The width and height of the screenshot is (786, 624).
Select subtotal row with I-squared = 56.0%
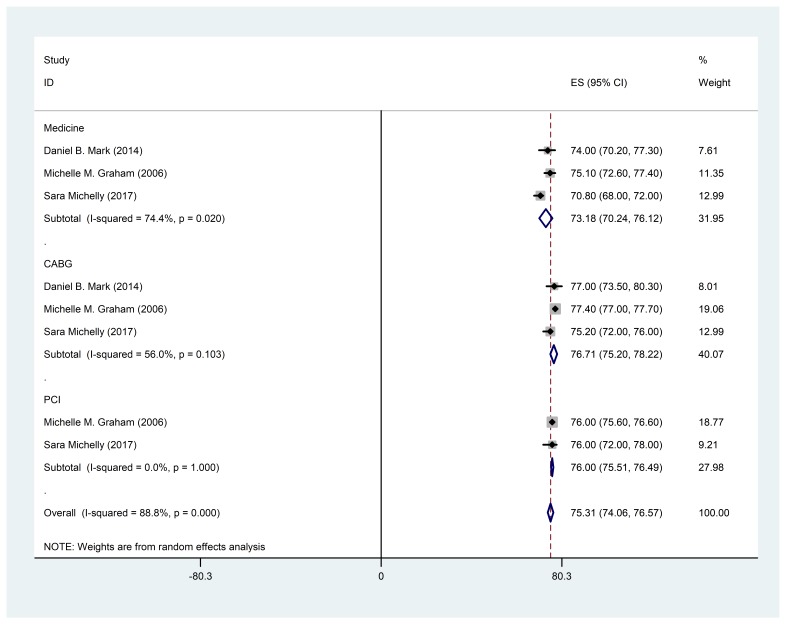click(x=134, y=354)
